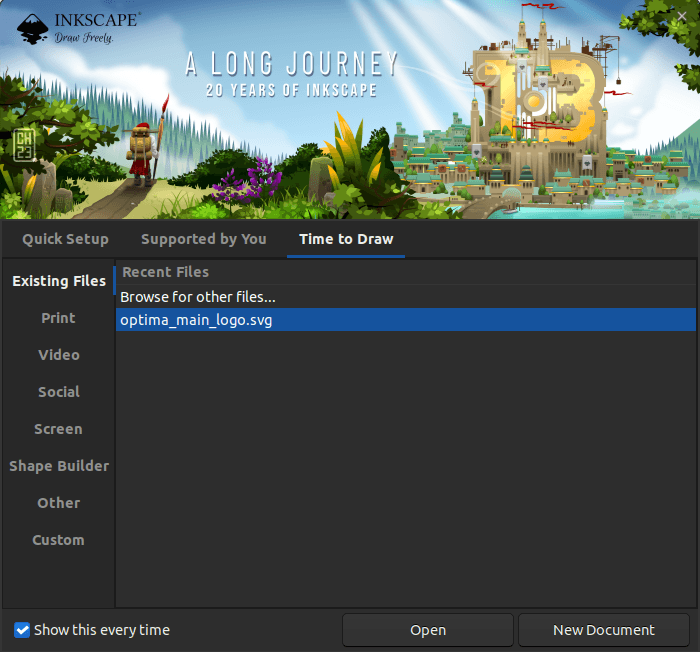The height and width of the screenshot is (652, 700).
Task: Show the Social templates category
Action: tap(58, 392)
